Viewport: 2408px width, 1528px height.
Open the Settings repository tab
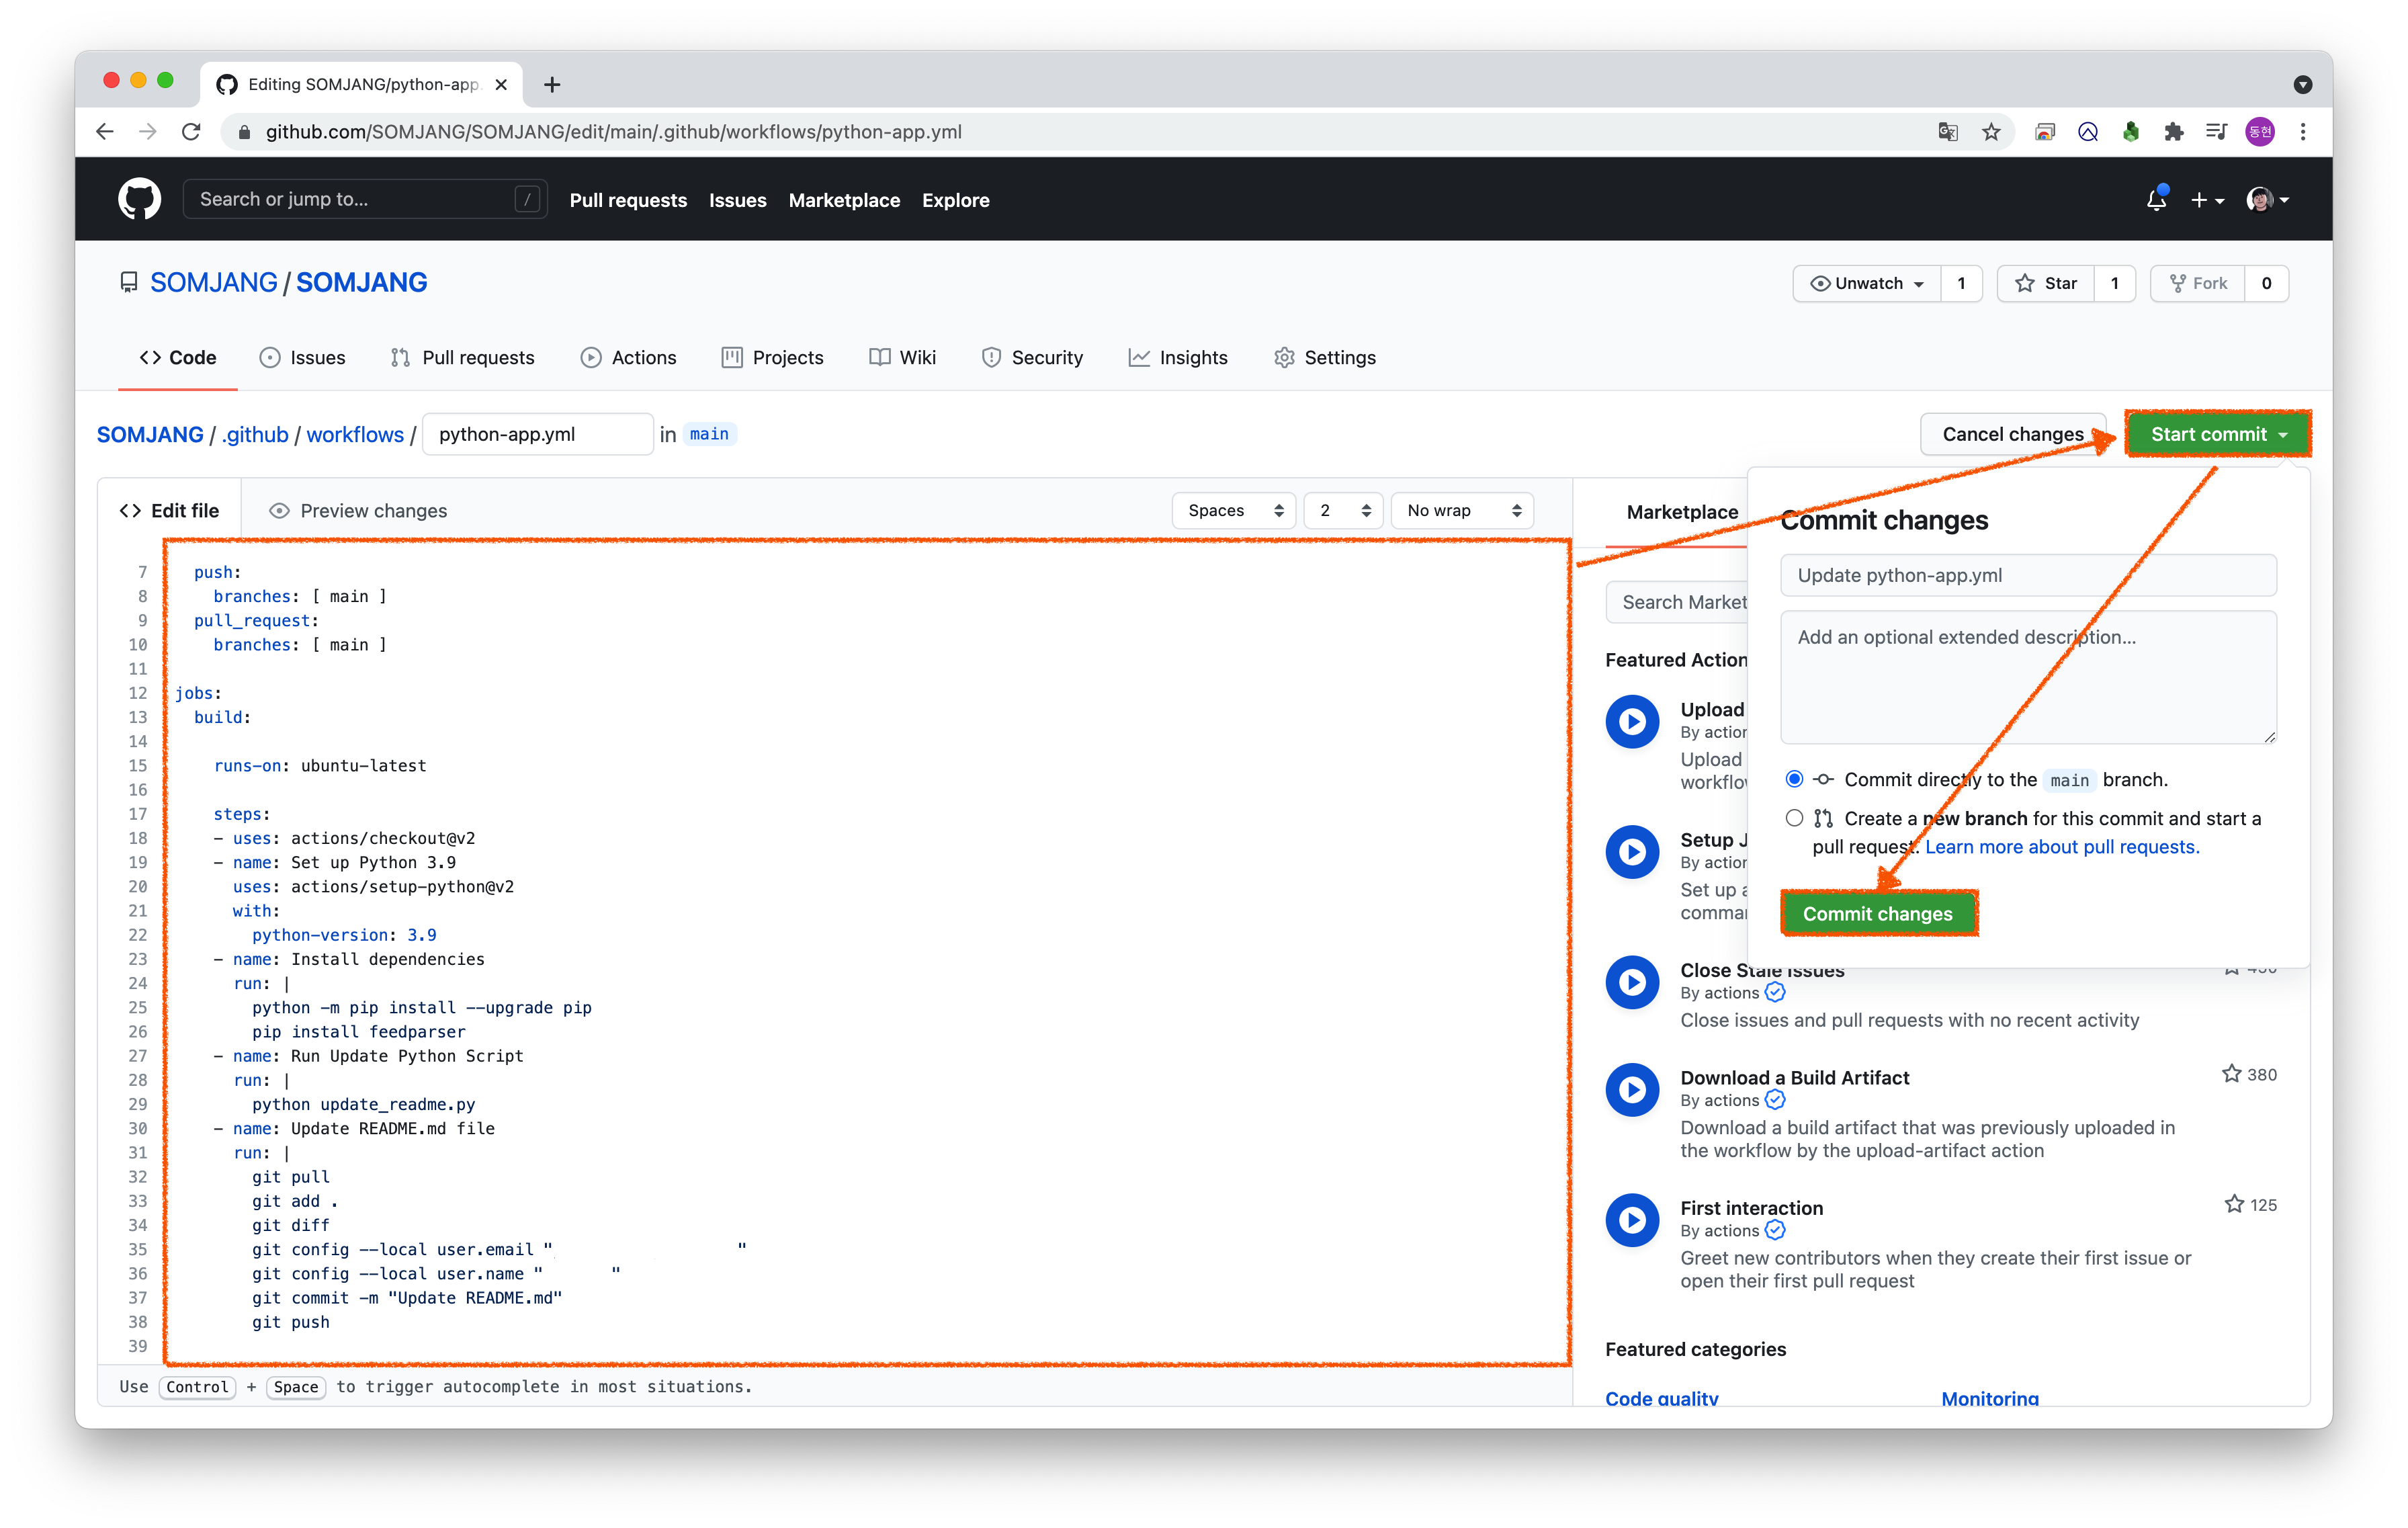point(1325,358)
